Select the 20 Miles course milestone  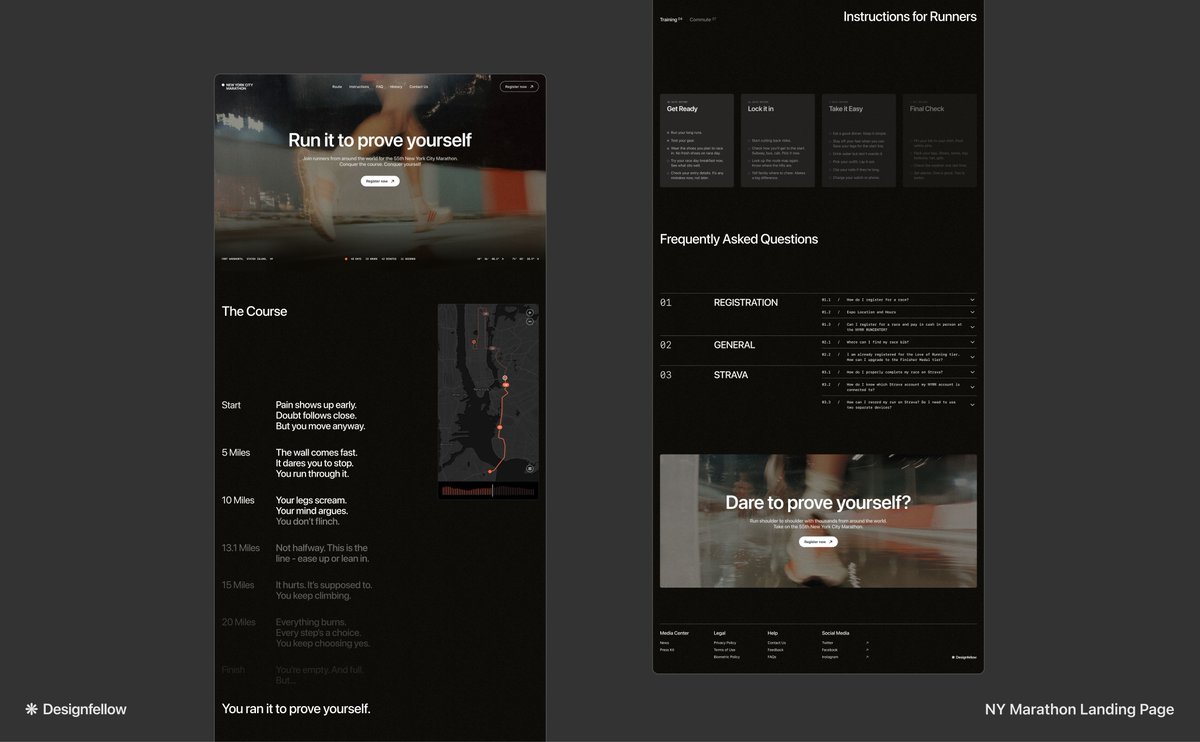click(x=239, y=622)
